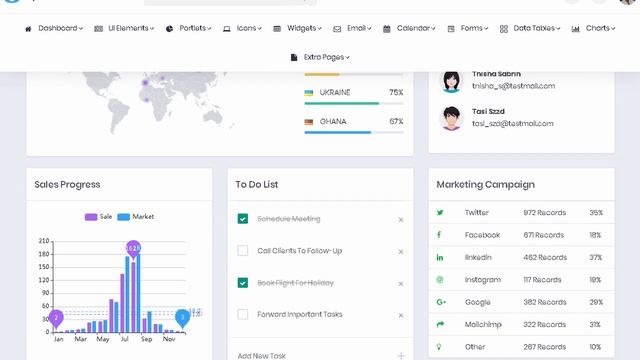Viewport: 640px width, 360px height.
Task: Click the plus icon beside Add New Task
Action: tap(401, 356)
